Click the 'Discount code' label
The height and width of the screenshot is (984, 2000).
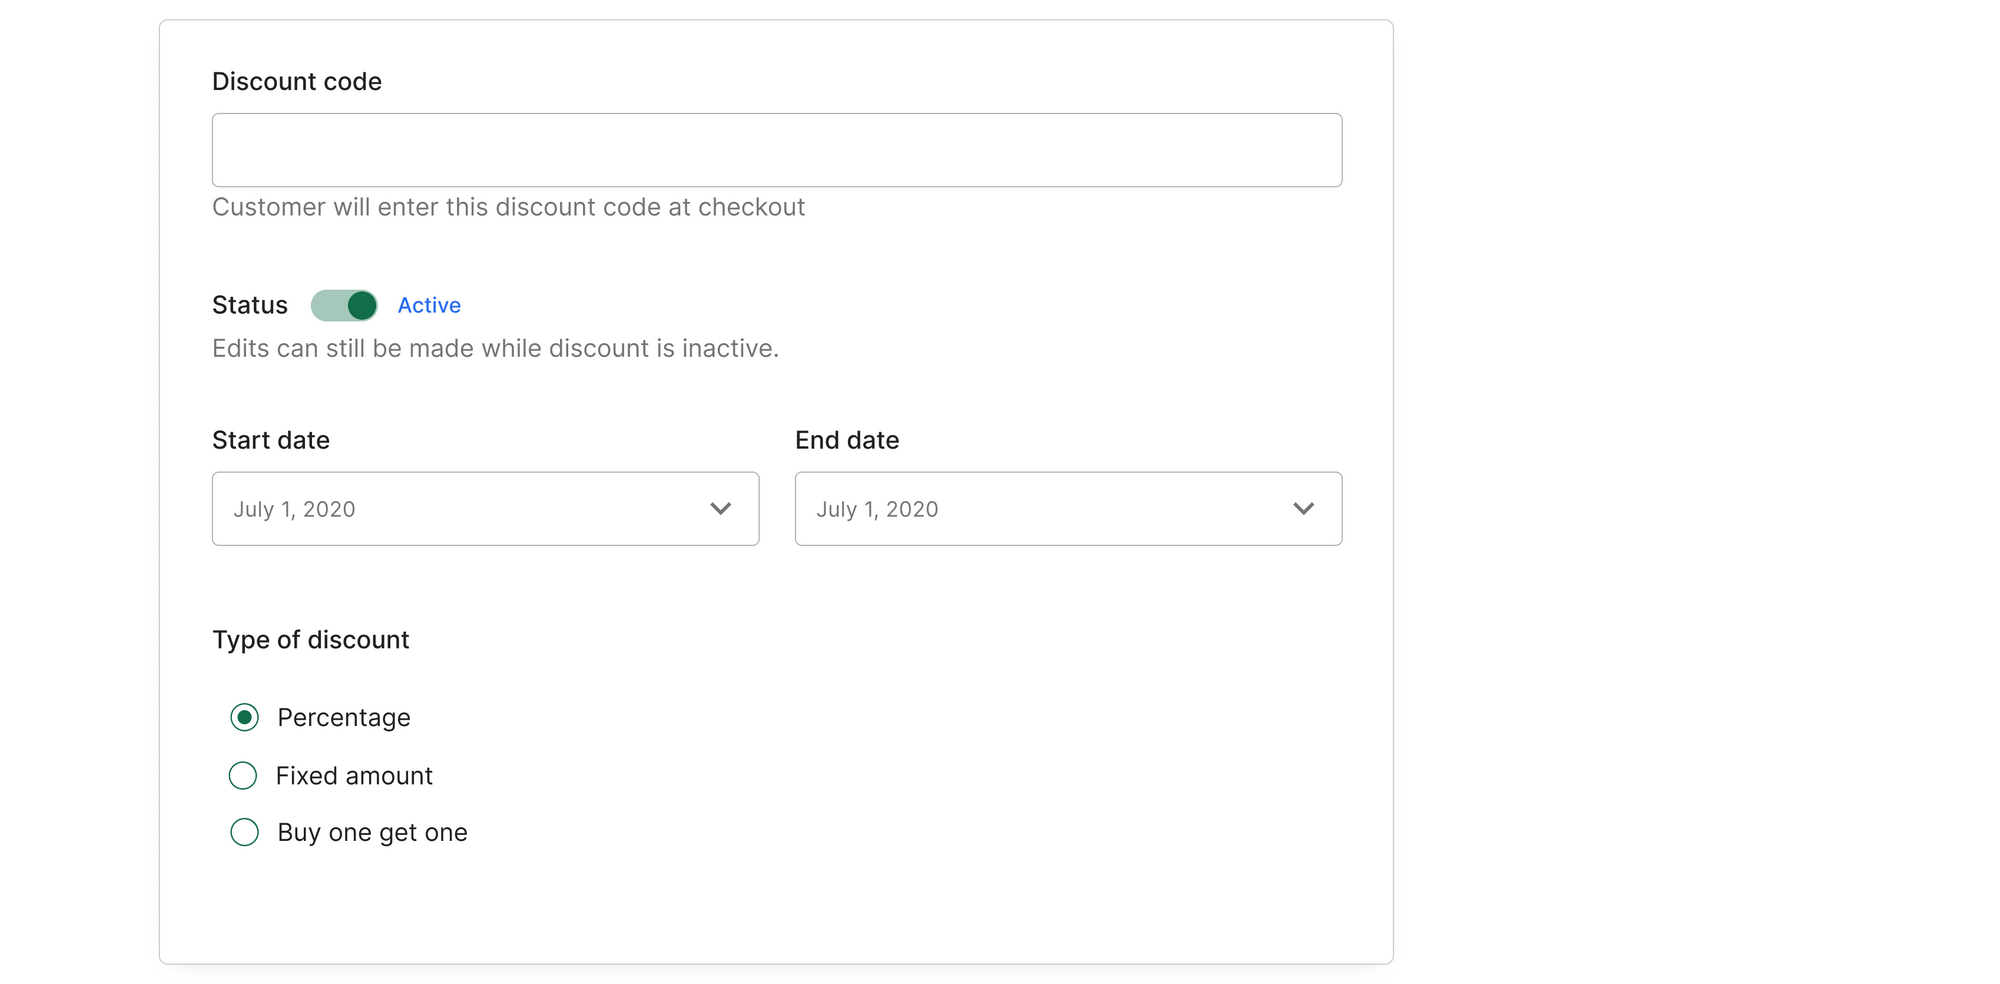297,81
